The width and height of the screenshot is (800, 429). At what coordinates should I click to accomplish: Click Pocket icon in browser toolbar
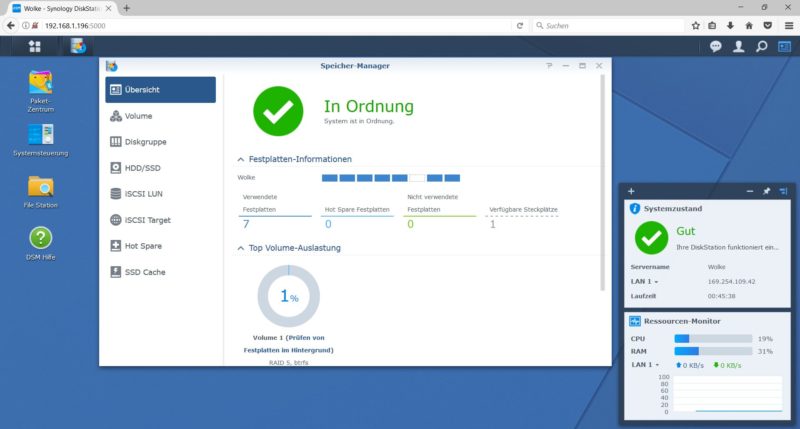pyautogui.click(x=768, y=26)
